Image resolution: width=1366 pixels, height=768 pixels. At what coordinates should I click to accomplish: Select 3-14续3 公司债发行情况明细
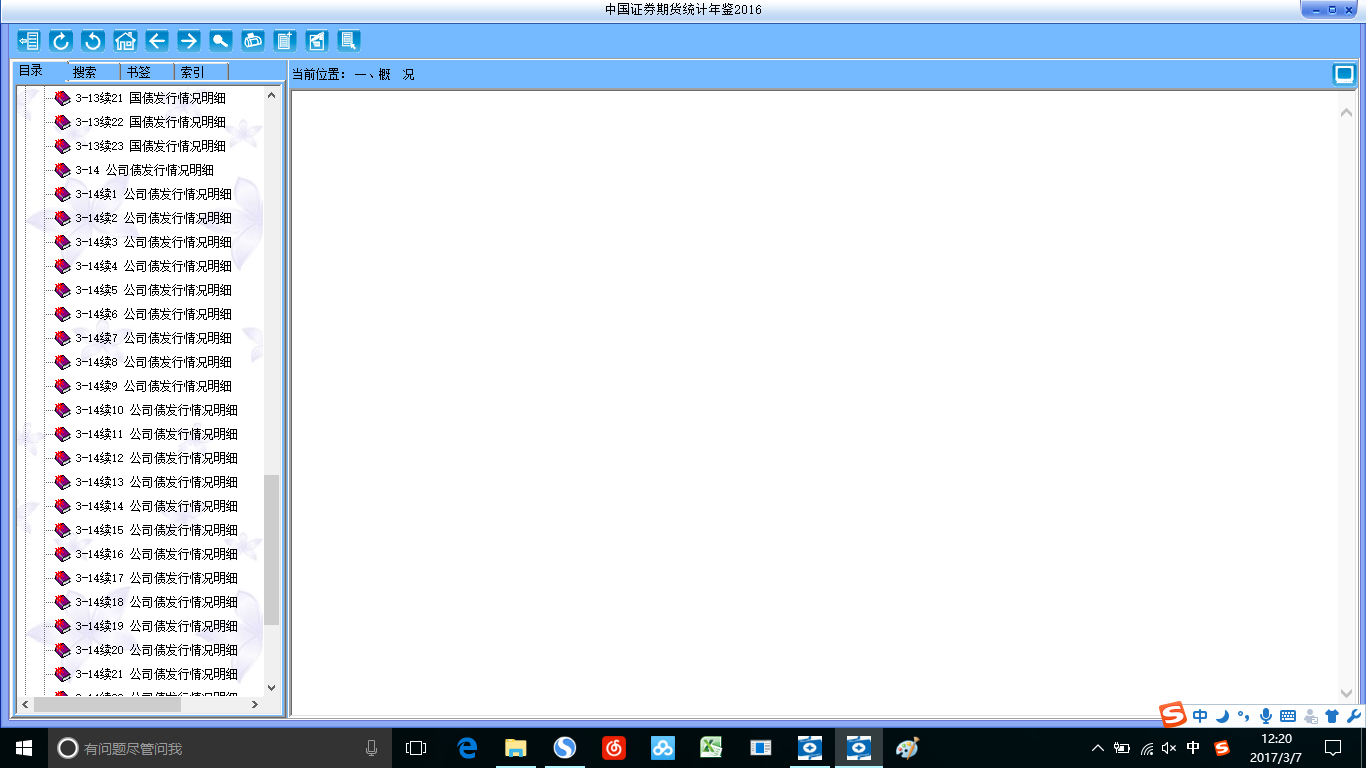coord(153,242)
